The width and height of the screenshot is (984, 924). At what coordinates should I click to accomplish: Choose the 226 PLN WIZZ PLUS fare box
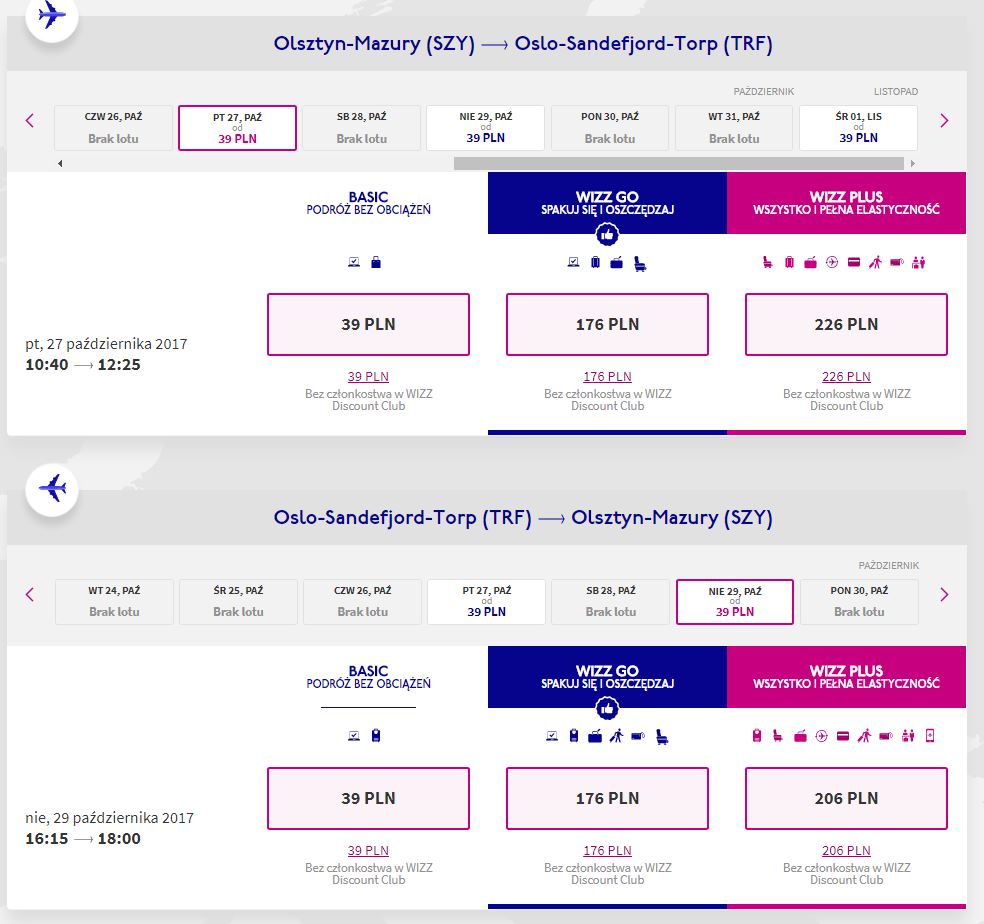[847, 325]
